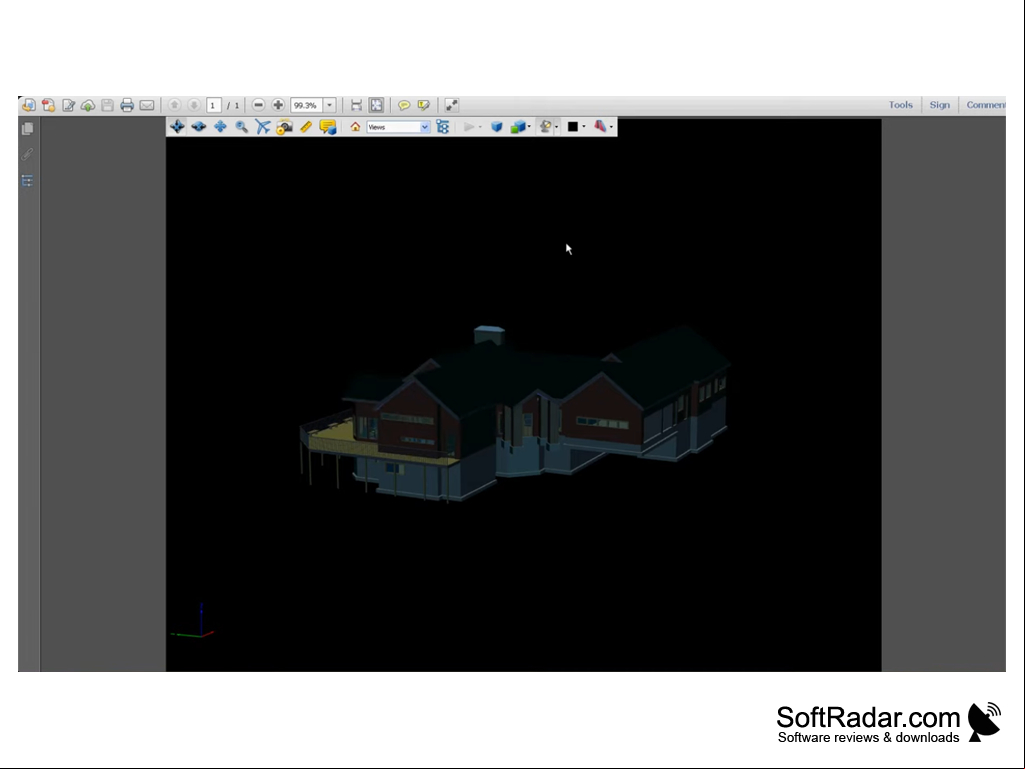Select the 3D Pan tool
Screen dimensions: 1025x769
(220, 127)
